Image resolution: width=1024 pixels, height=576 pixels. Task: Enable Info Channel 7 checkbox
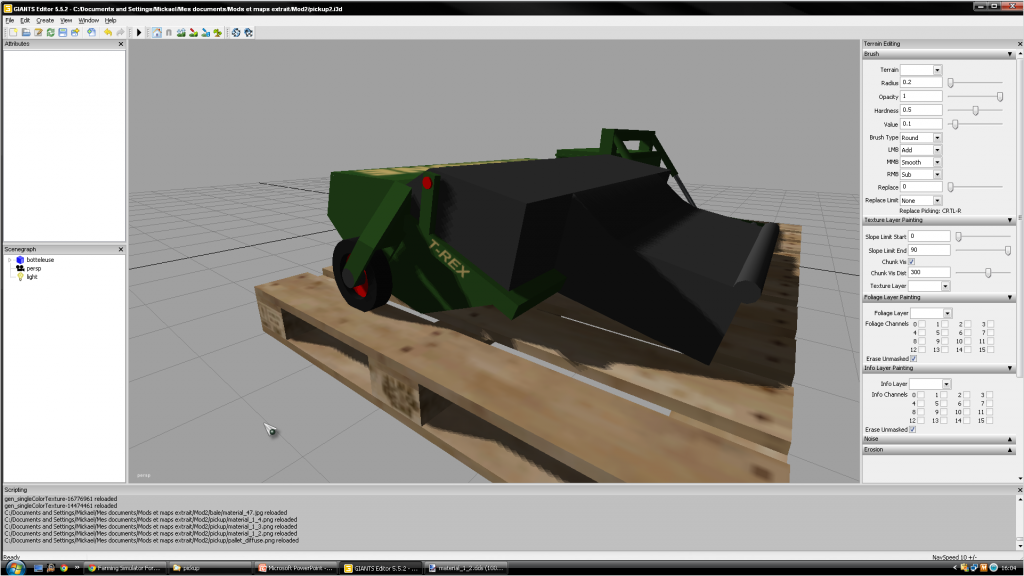pos(990,404)
